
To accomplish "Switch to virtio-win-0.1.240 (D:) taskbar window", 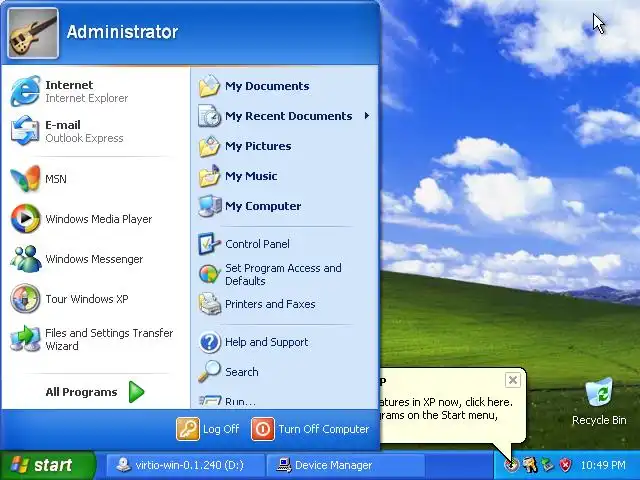I will click(185, 465).
